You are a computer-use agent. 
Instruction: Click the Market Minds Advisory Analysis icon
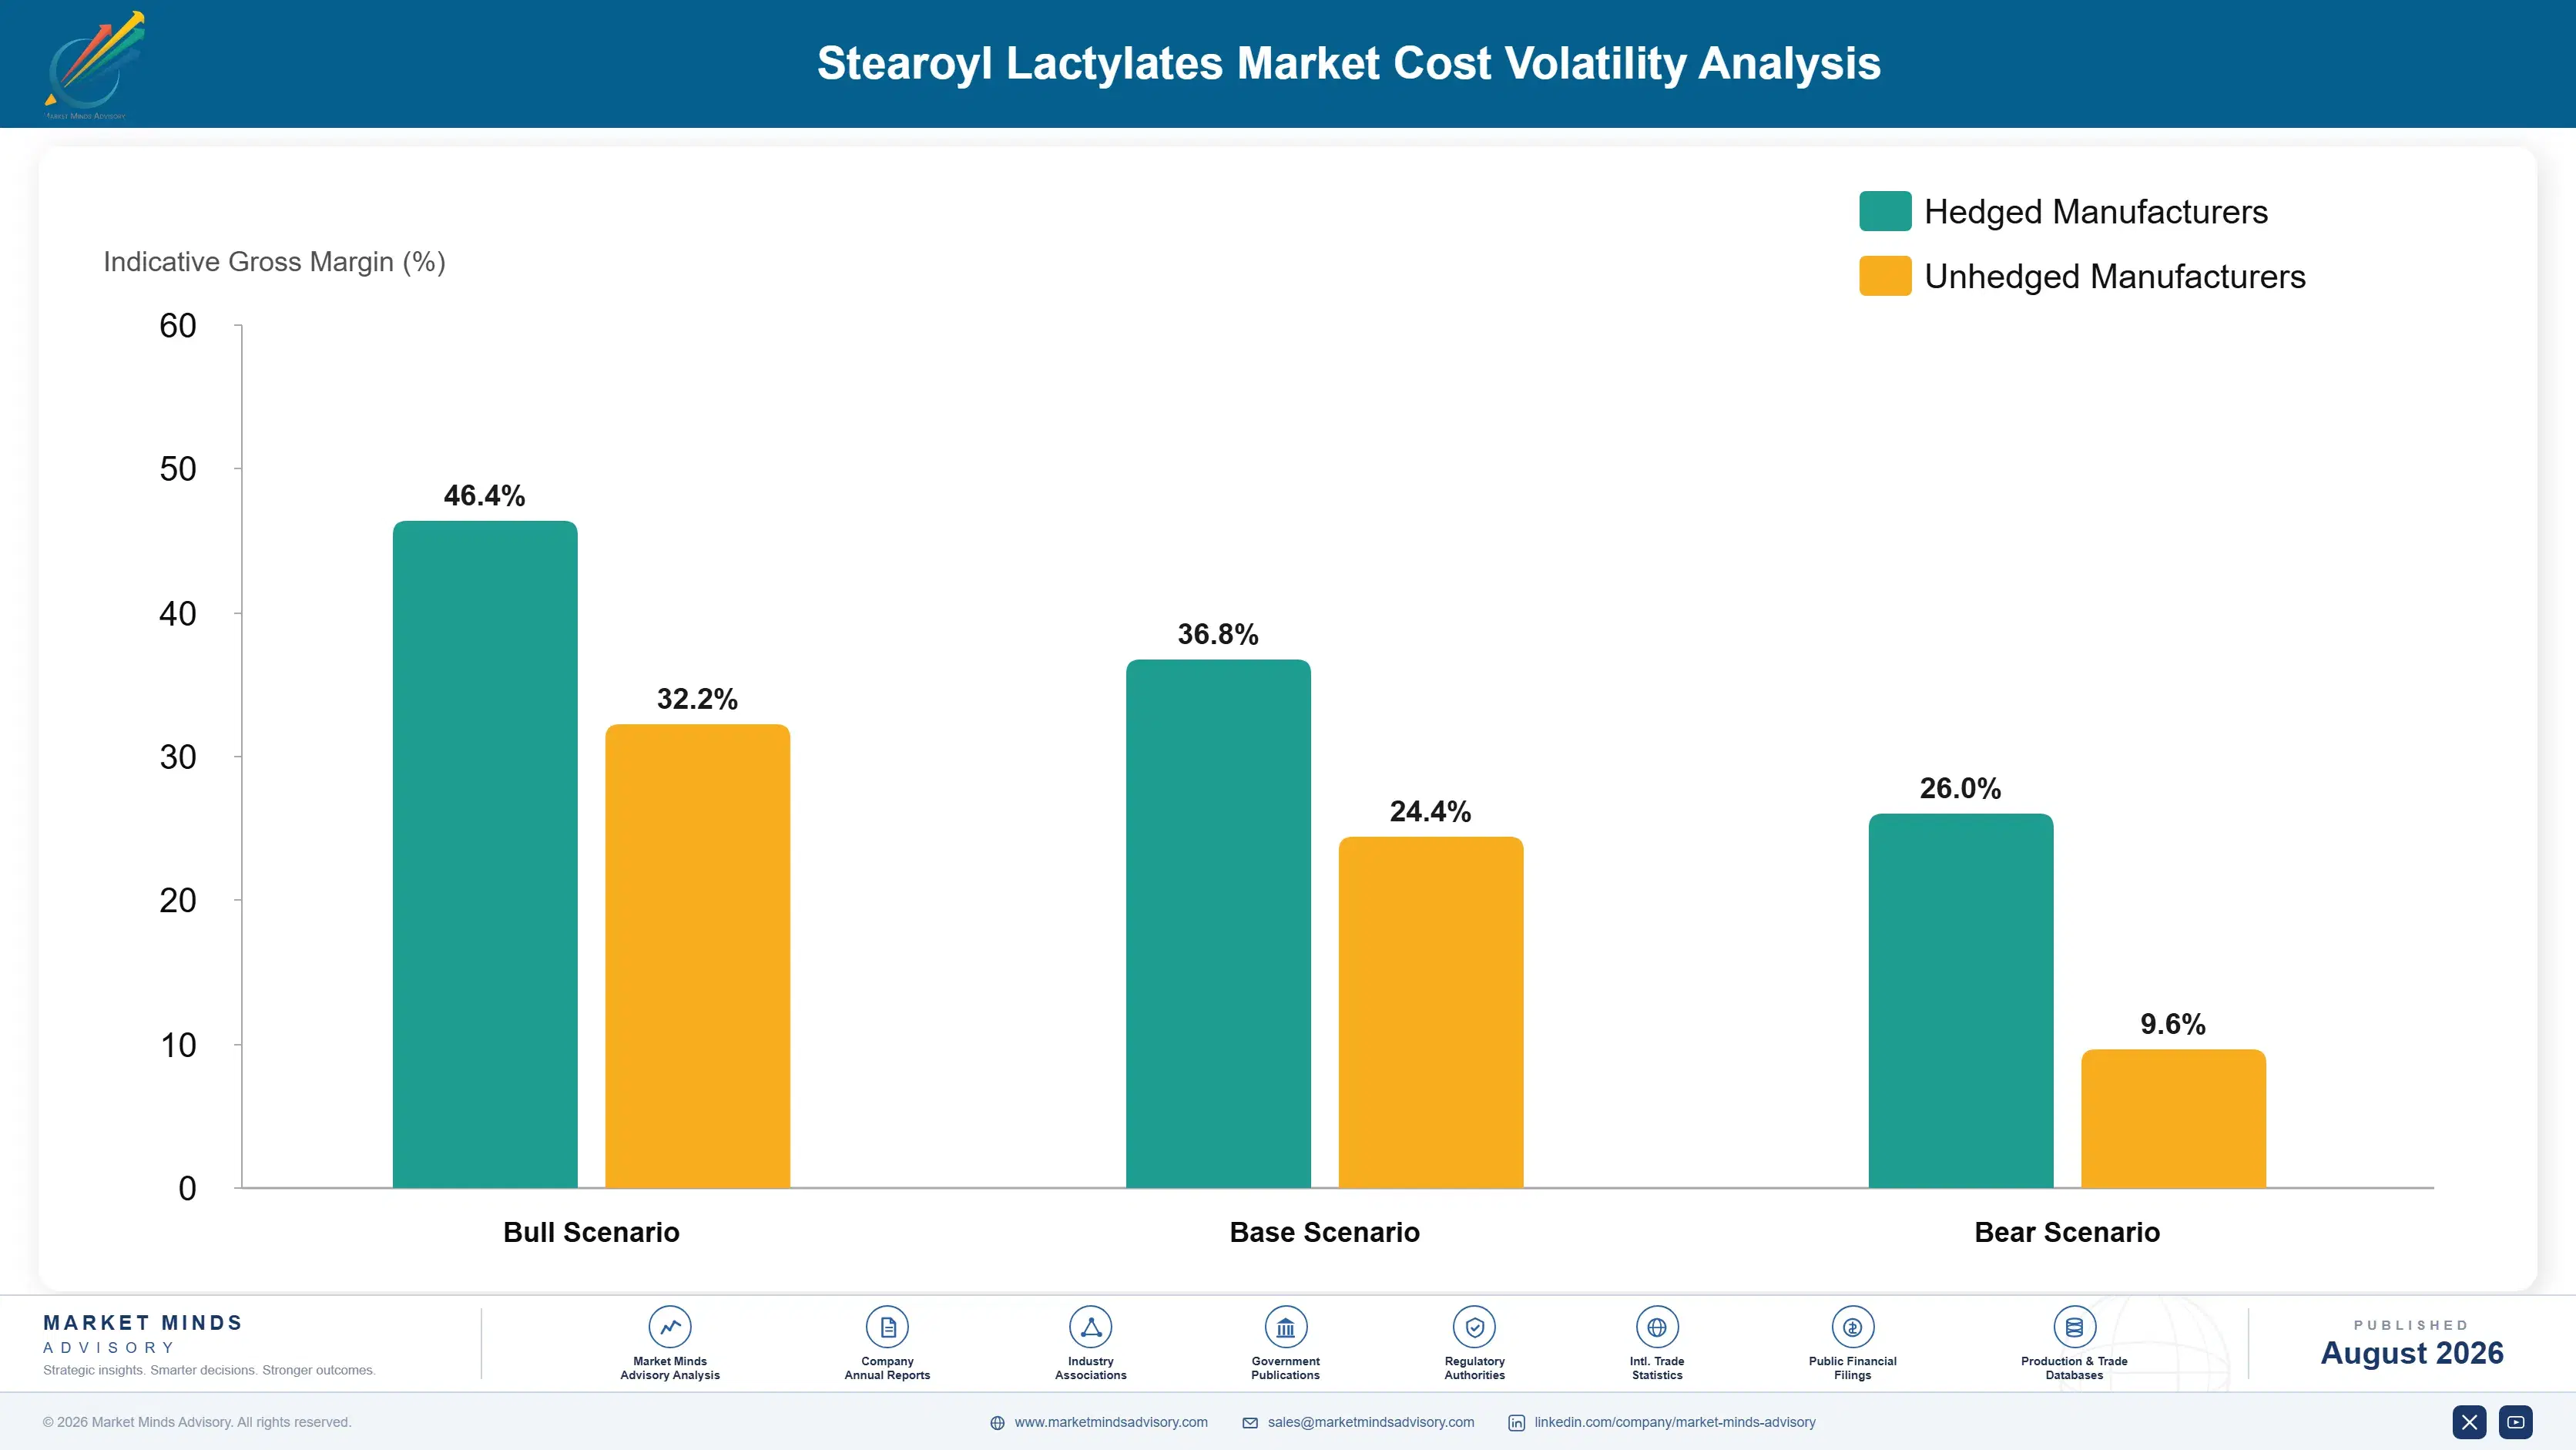click(670, 1327)
